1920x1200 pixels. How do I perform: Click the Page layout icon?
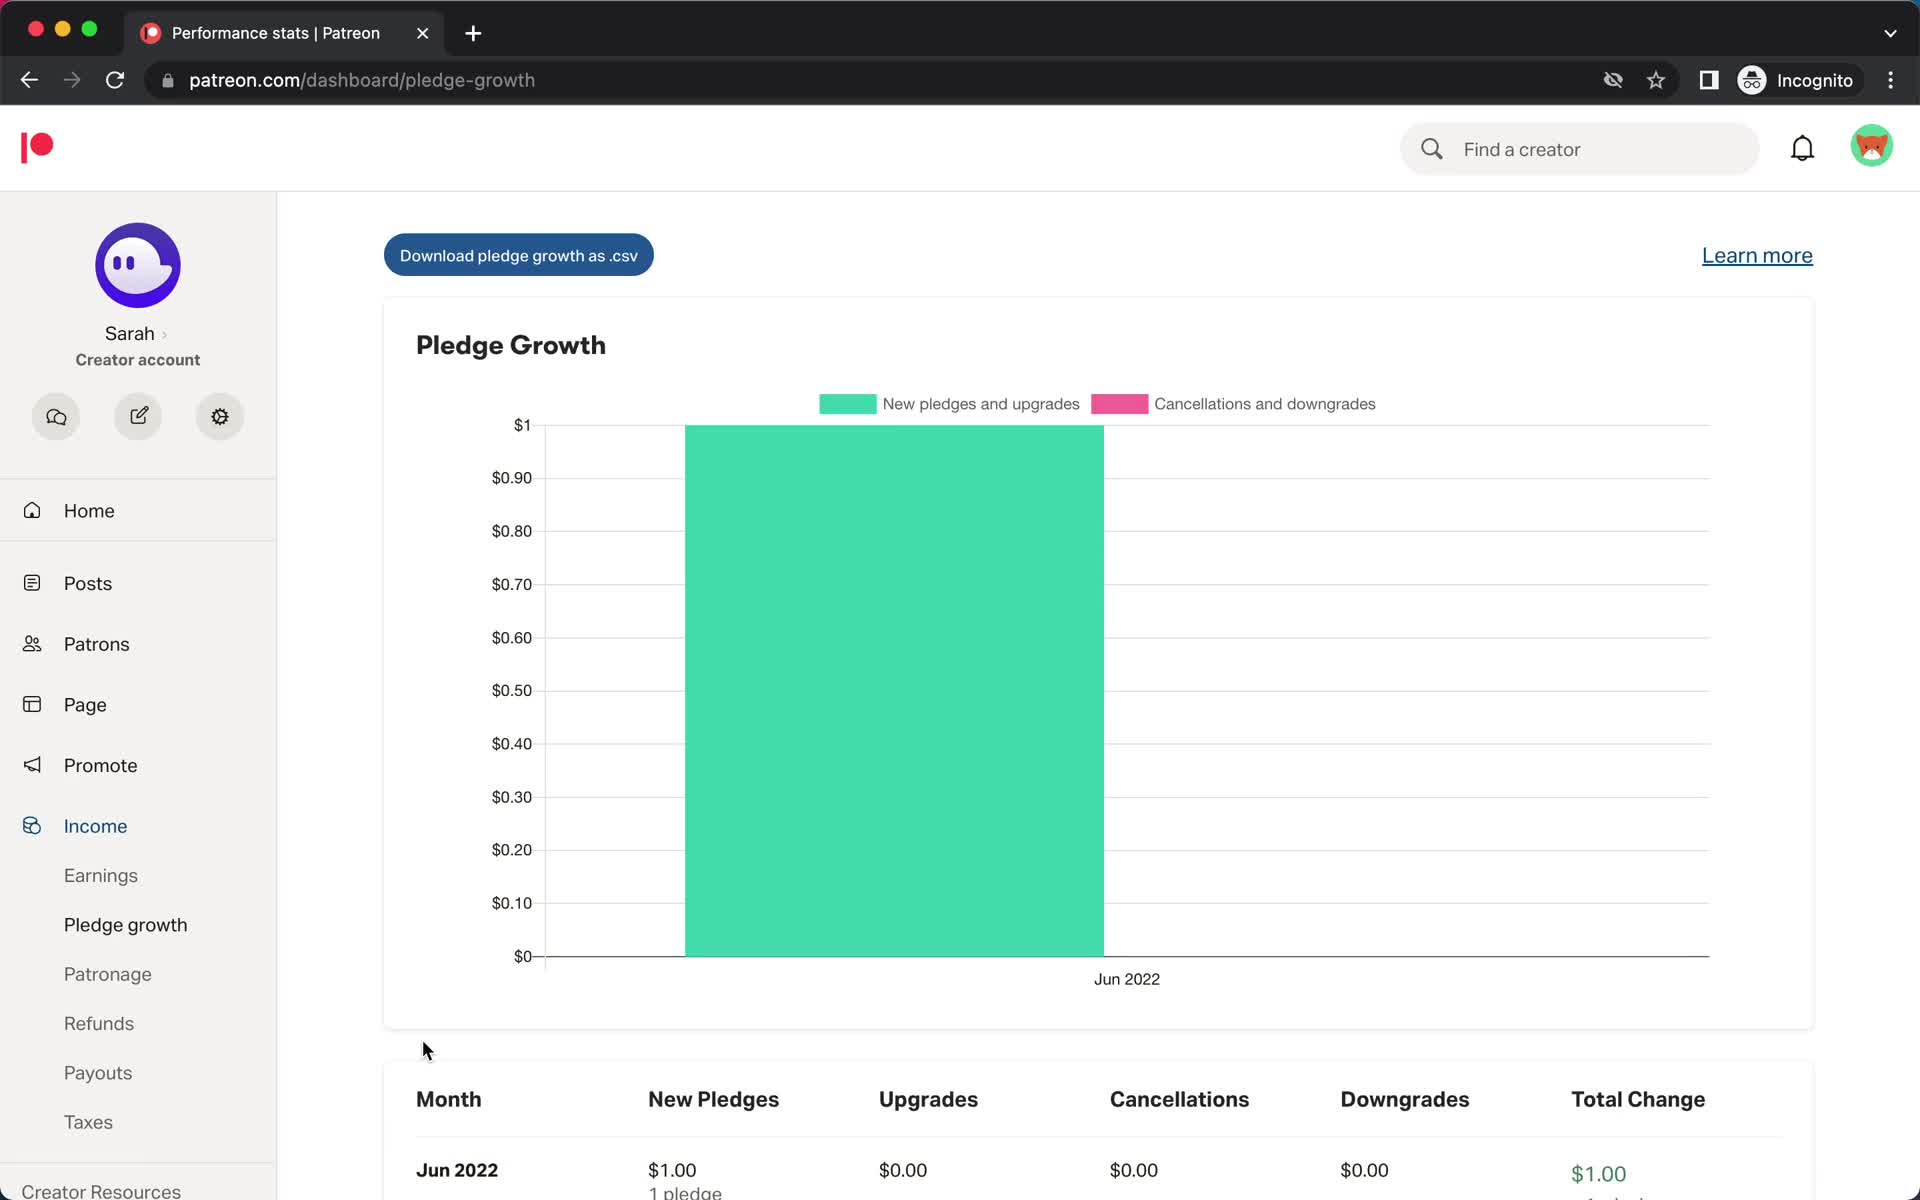[32, 705]
